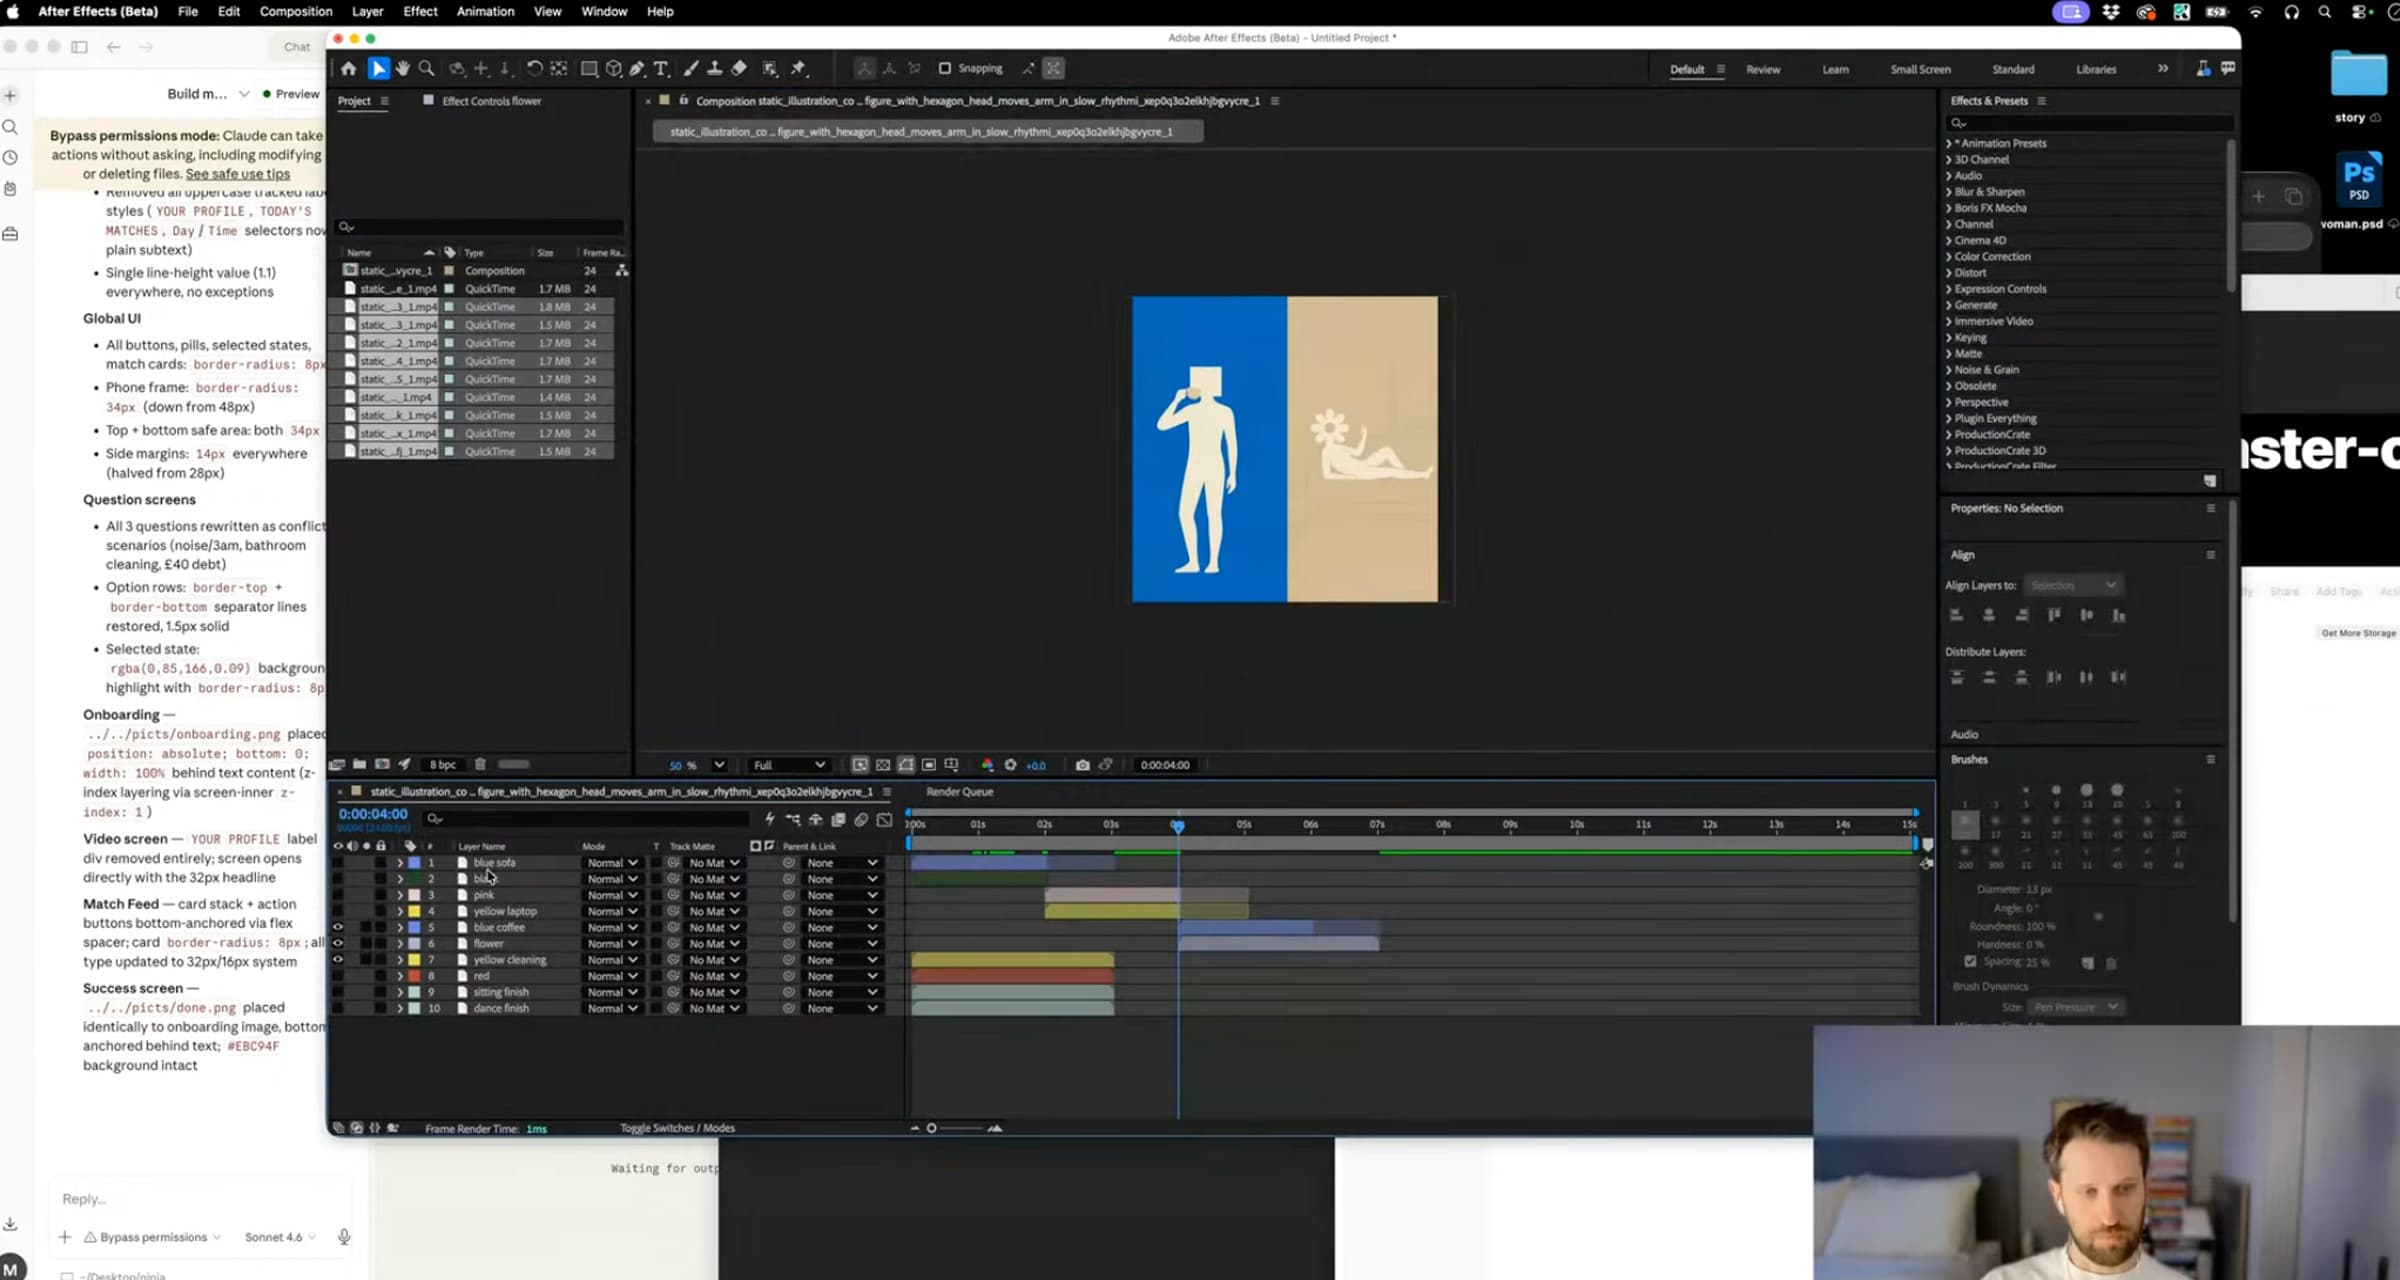Expand Color Correction effects category
This screenshot has height=1280, width=2400.
coord(1948,257)
